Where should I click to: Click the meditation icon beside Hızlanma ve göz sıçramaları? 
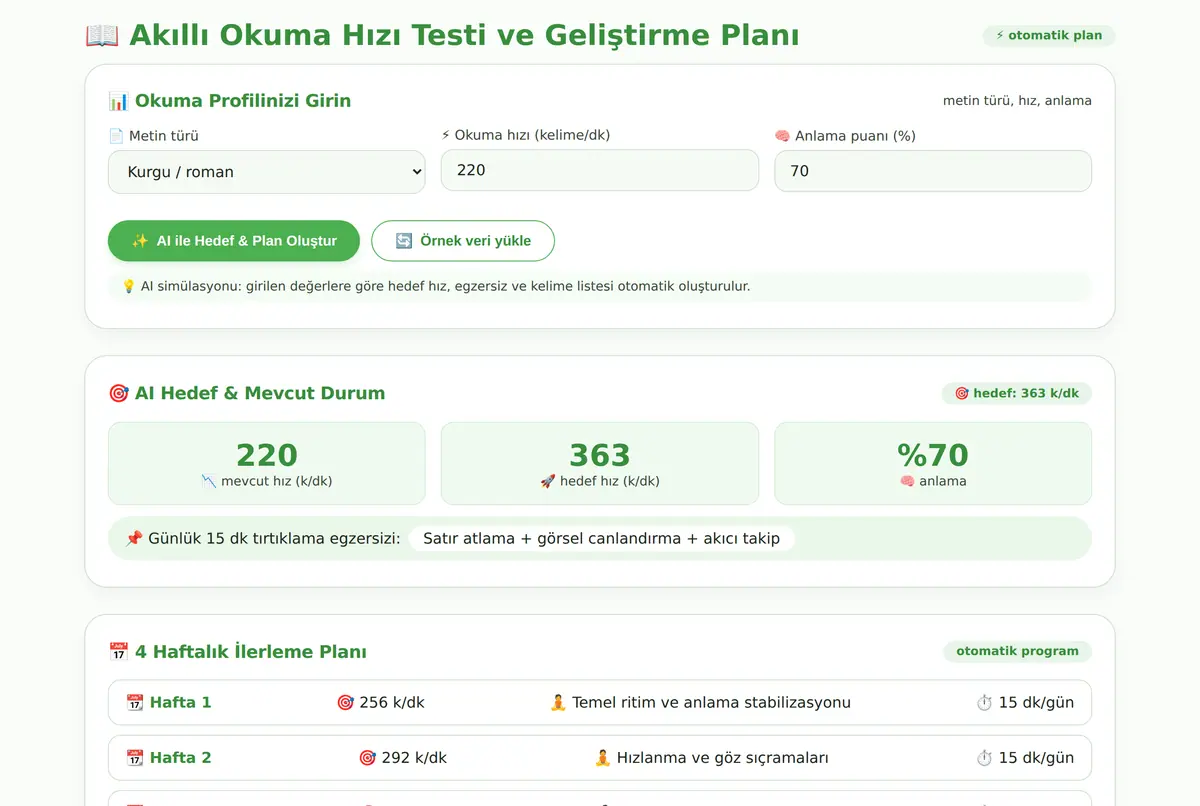pos(603,758)
